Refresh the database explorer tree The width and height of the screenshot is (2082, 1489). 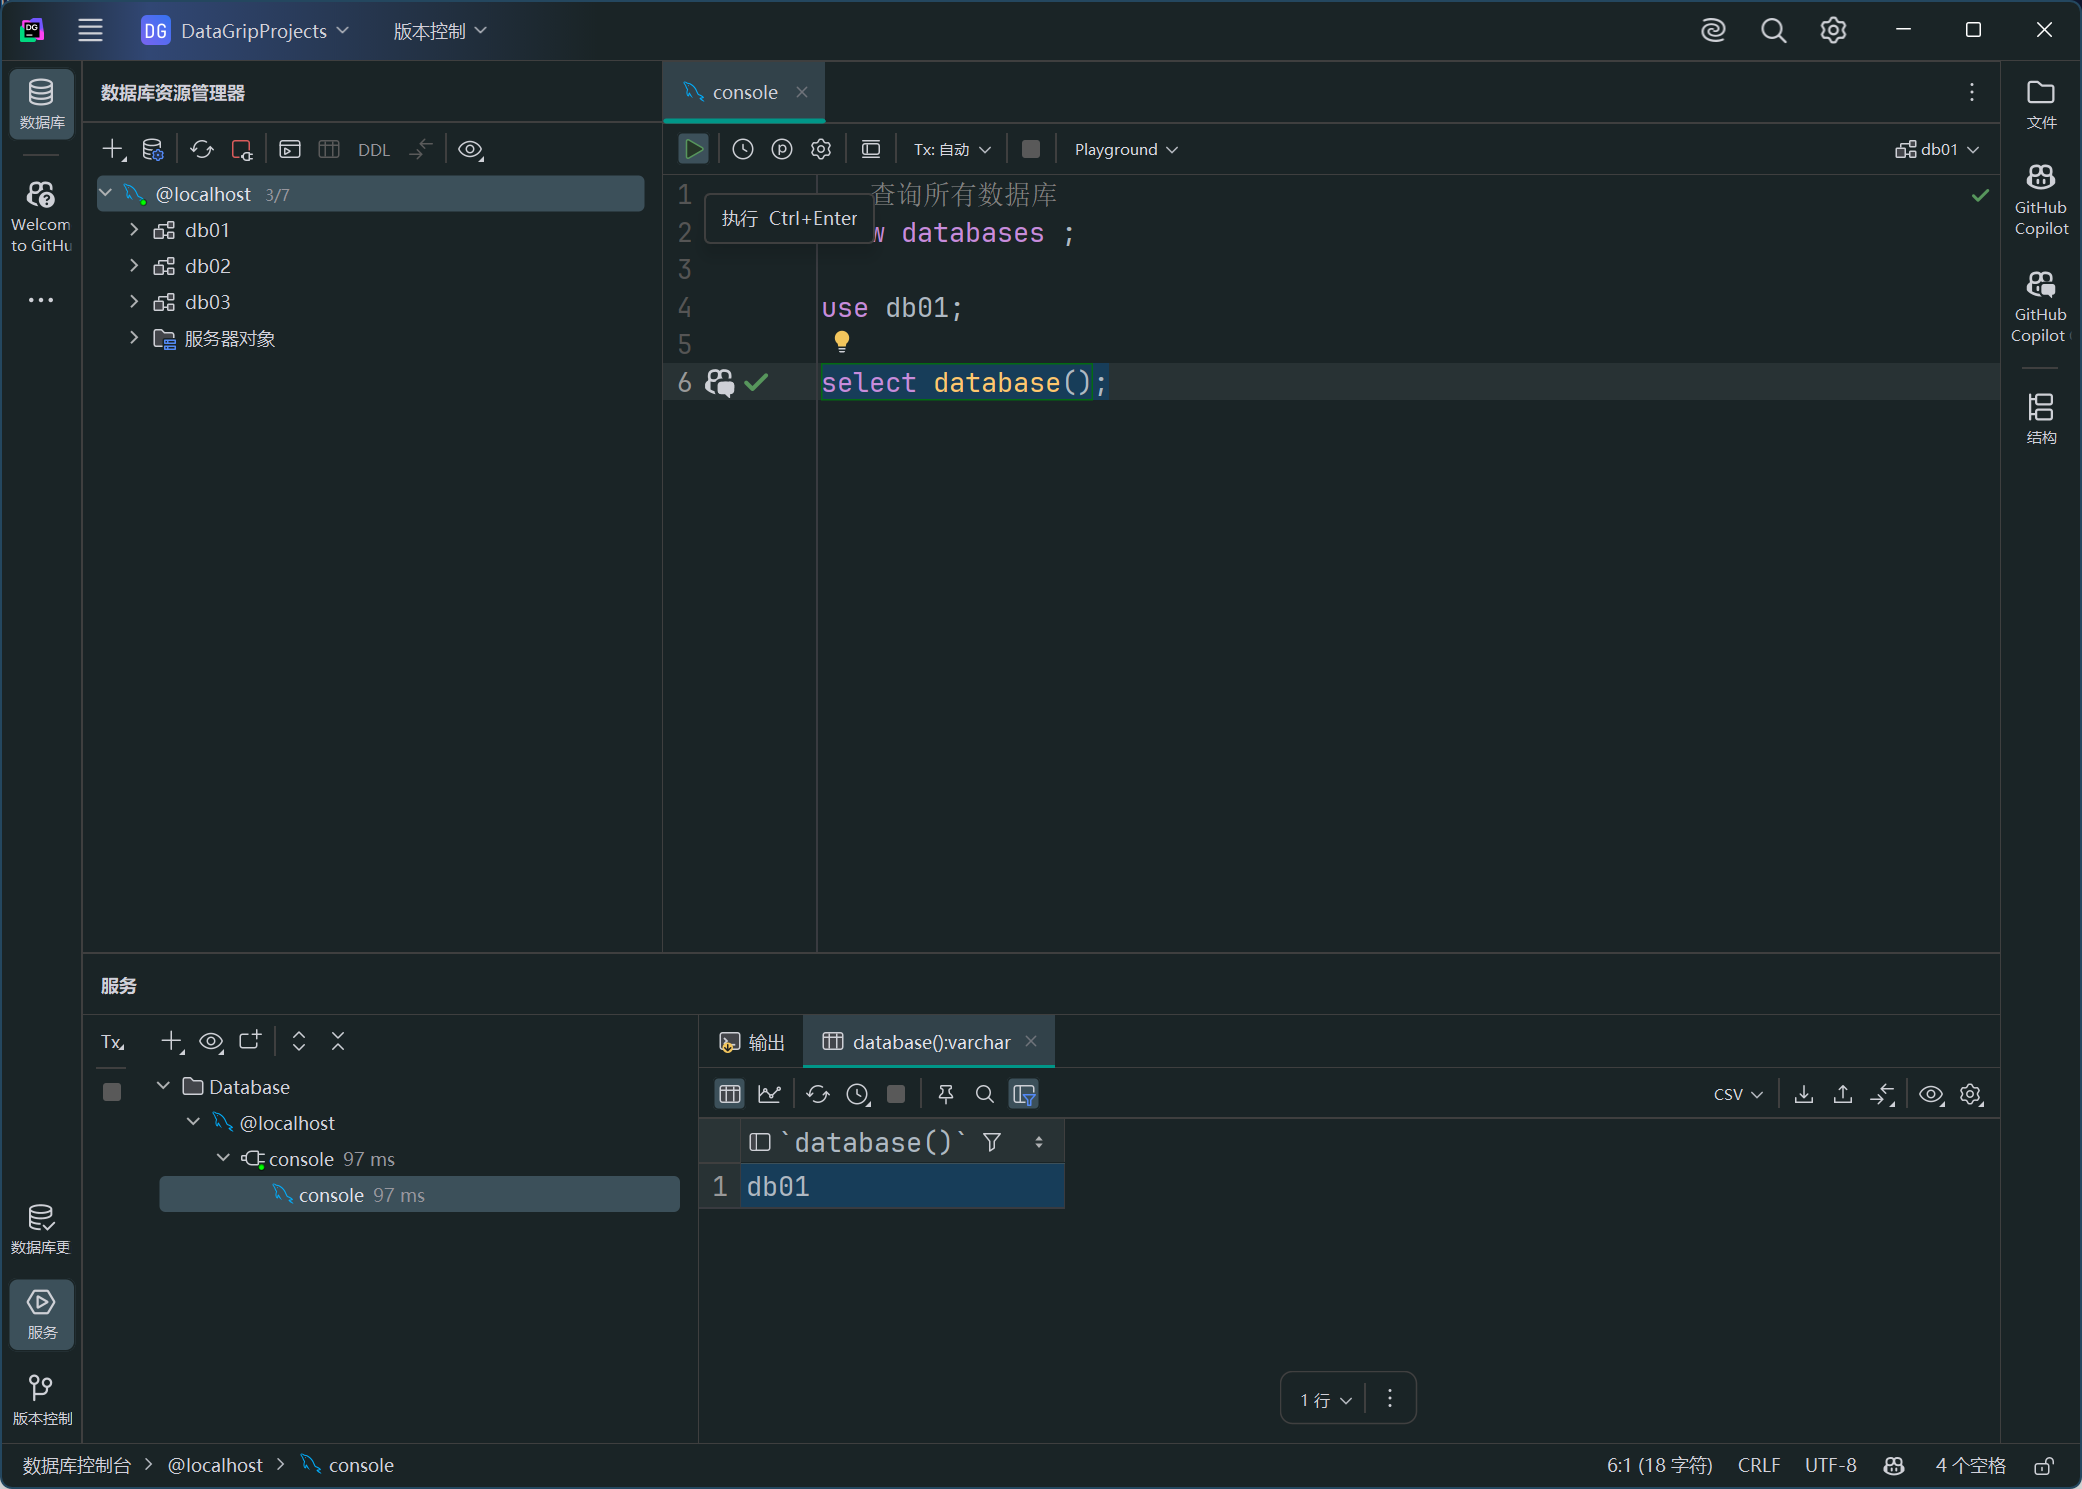[x=201, y=149]
